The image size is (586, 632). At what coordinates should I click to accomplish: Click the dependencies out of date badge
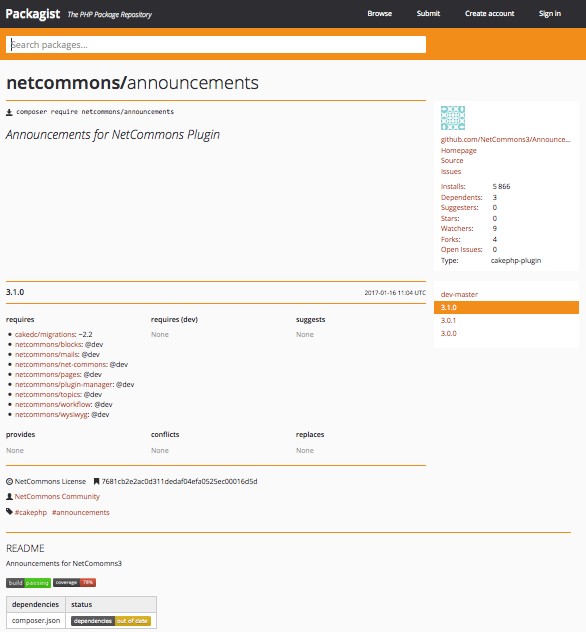(x=111, y=621)
